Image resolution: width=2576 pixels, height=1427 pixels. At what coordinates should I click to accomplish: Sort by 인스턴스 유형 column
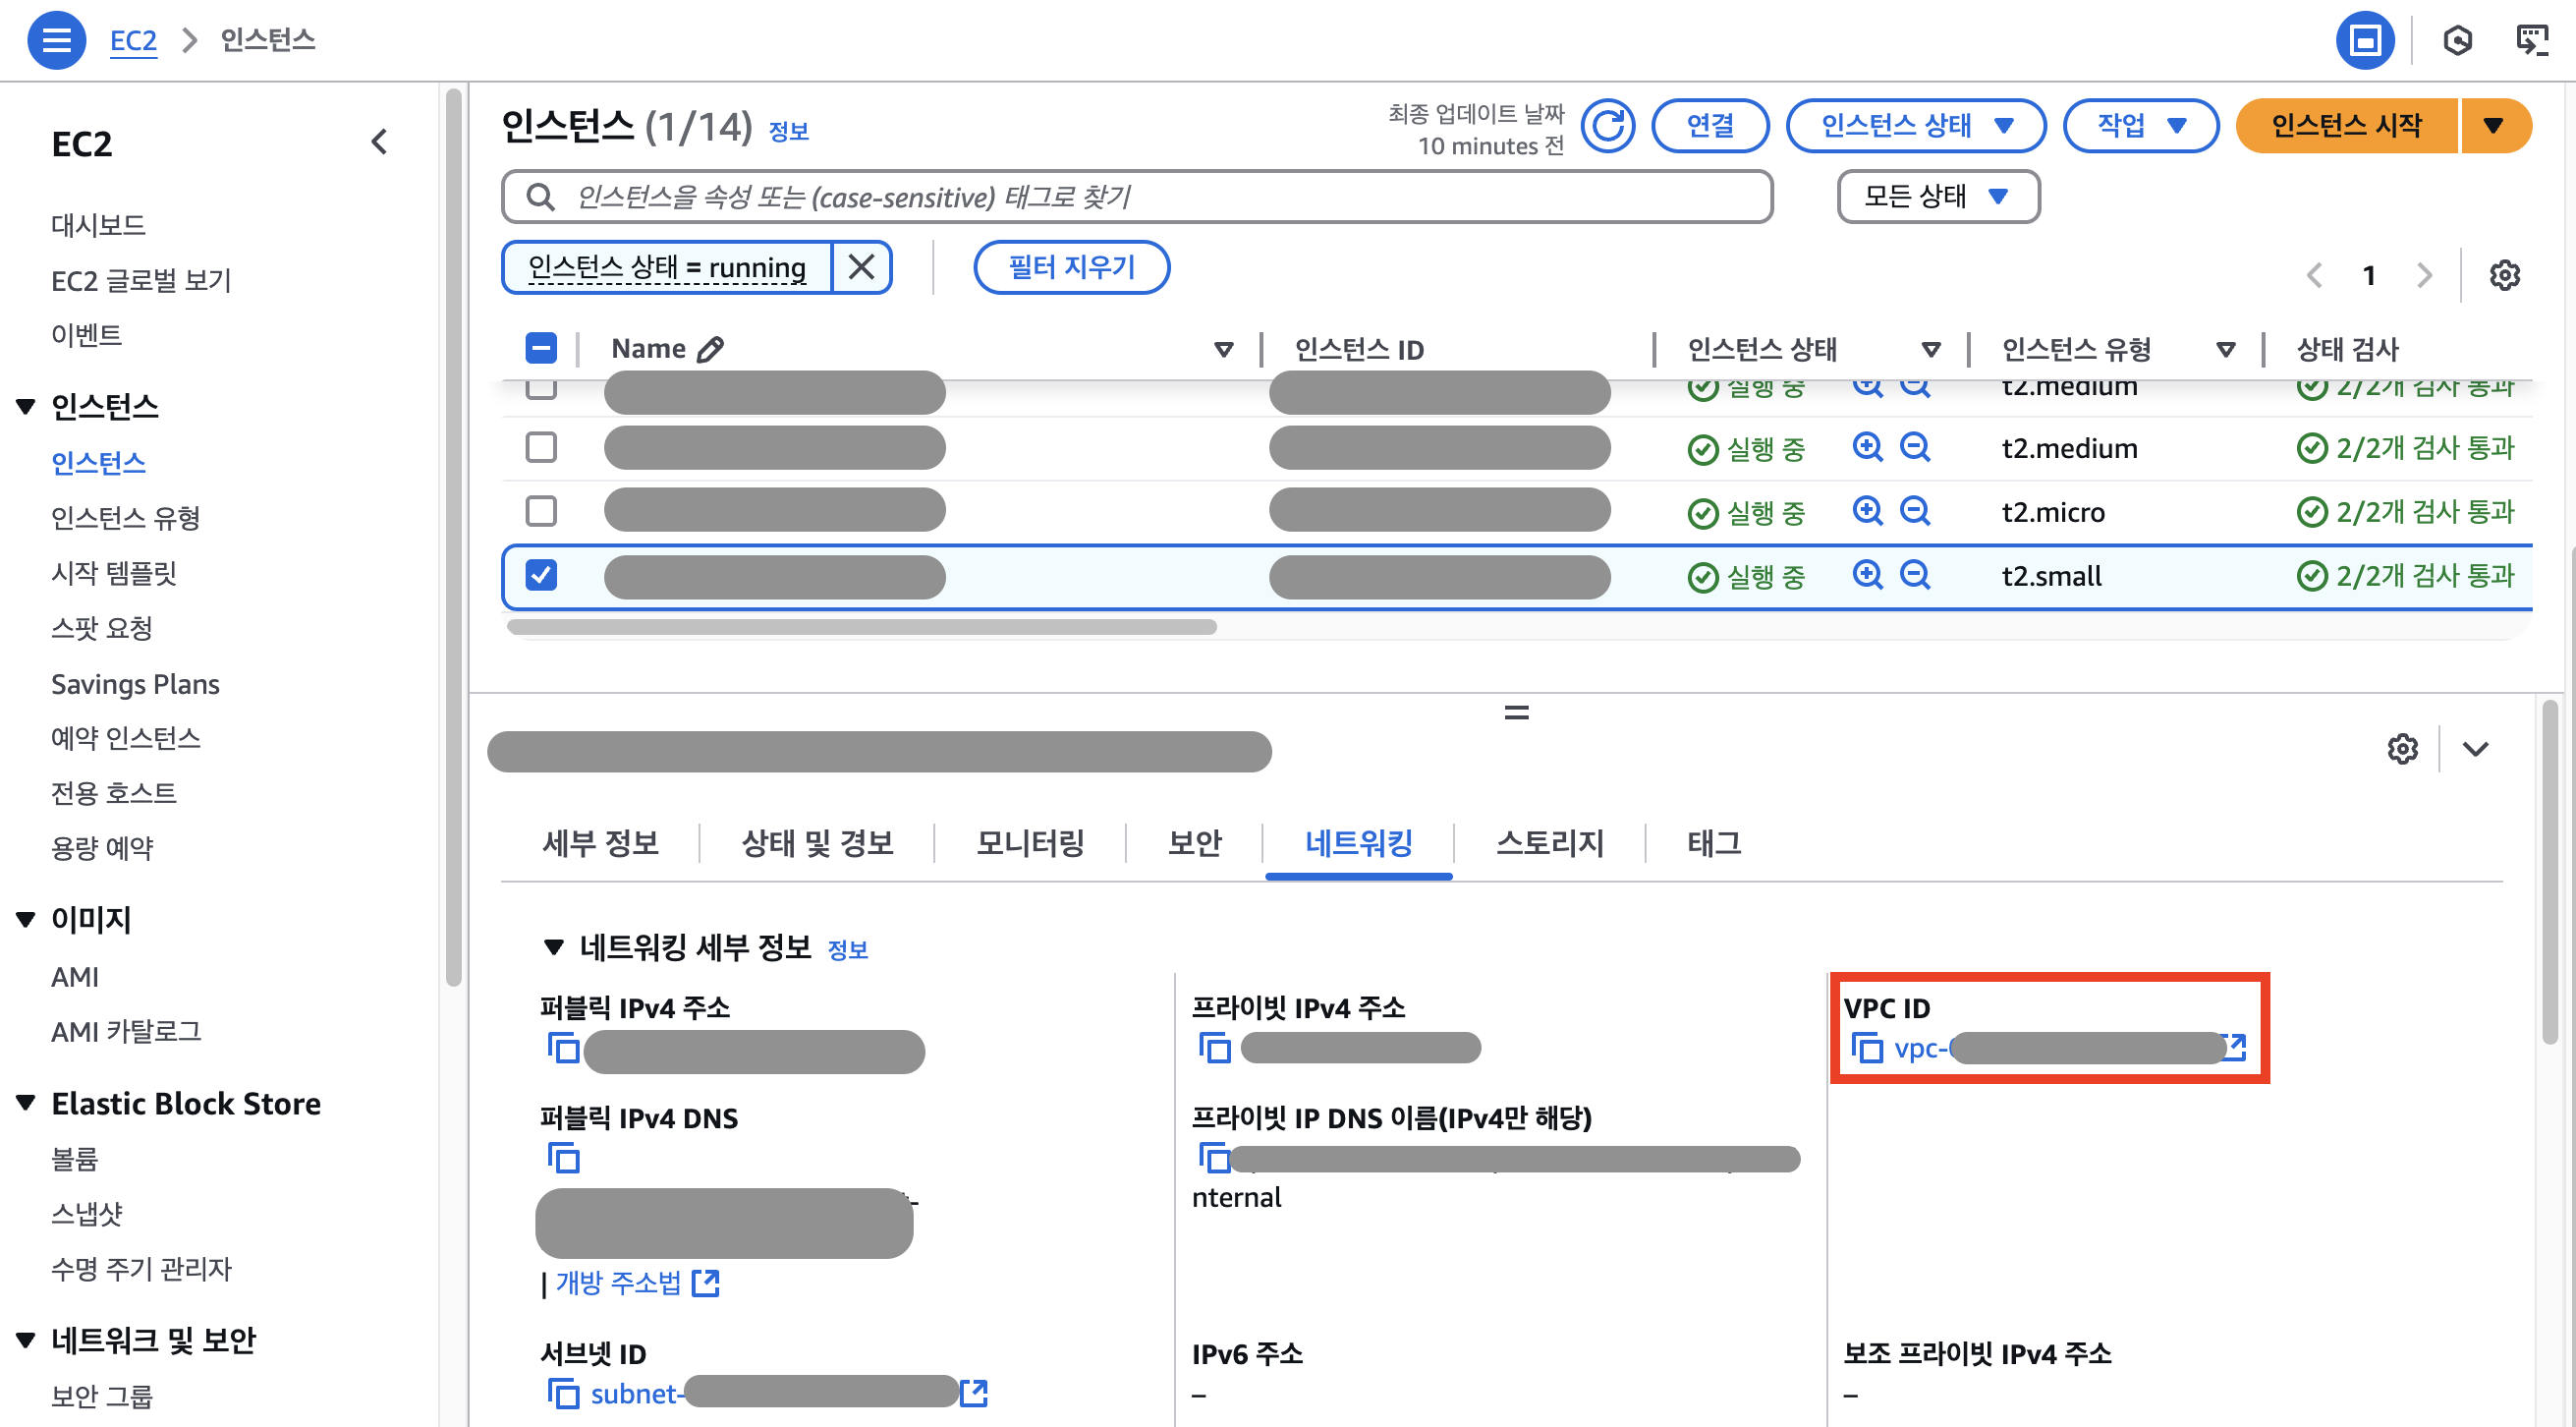[x=2225, y=349]
